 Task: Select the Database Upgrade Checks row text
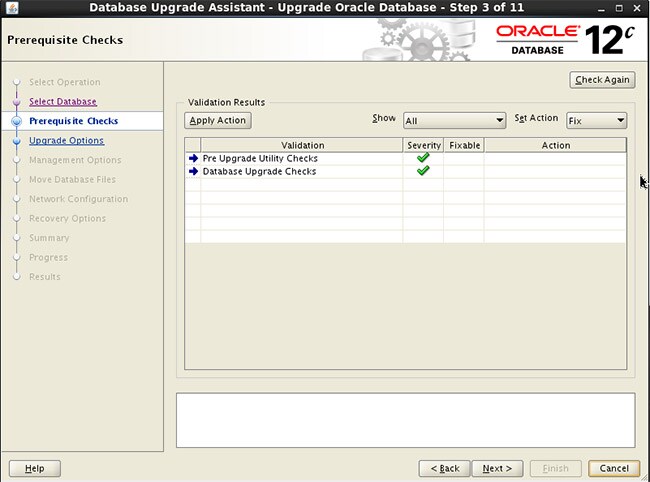coord(259,171)
